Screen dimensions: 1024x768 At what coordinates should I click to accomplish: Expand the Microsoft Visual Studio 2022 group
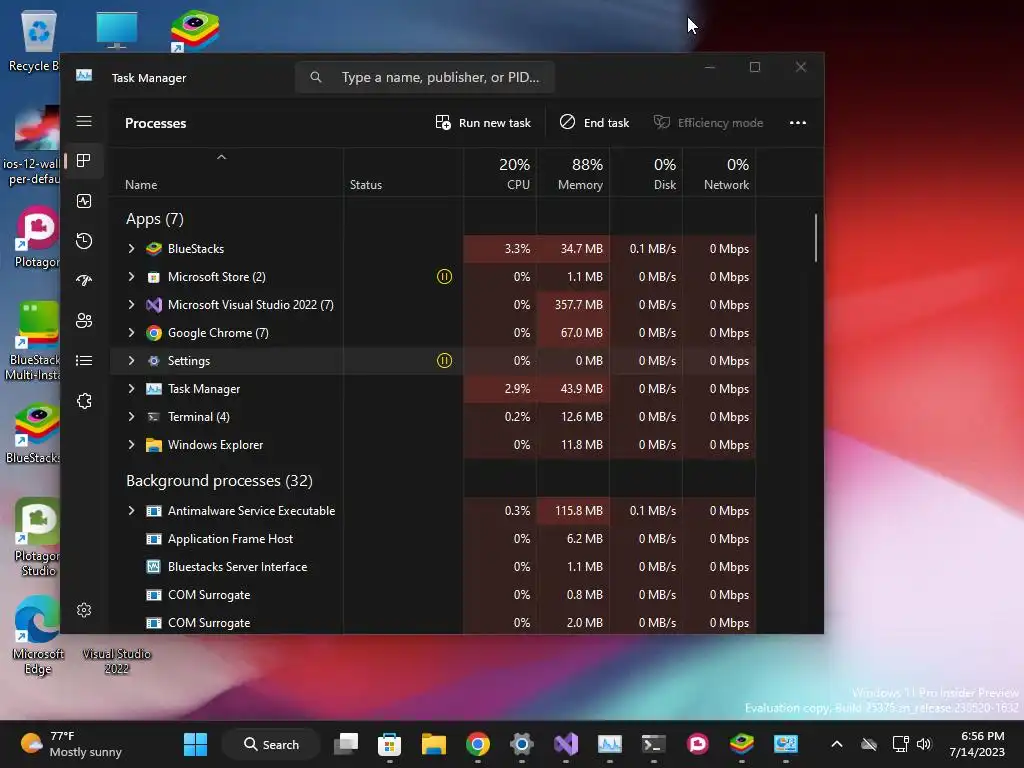(131, 305)
